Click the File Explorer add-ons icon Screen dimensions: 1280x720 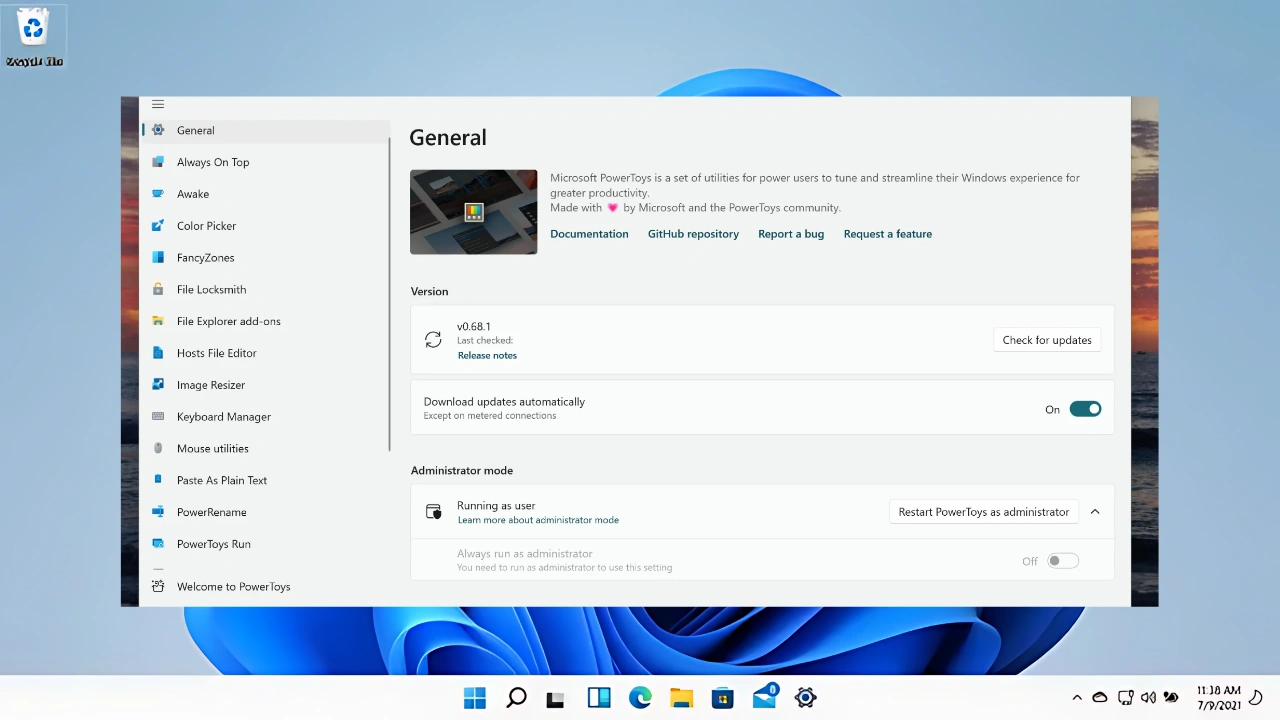tap(158, 321)
